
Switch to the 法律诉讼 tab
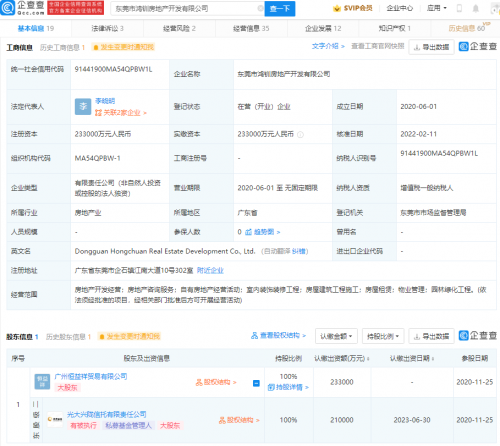(x=107, y=28)
